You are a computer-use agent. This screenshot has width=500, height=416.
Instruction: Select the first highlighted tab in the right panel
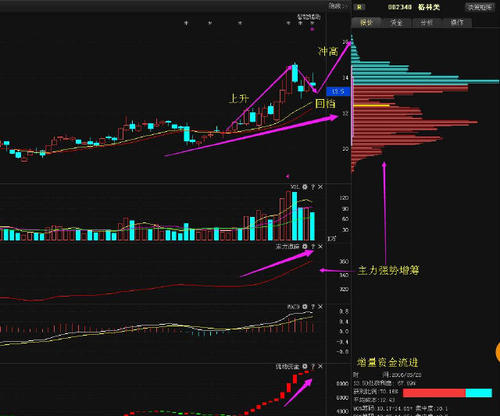[367, 23]
